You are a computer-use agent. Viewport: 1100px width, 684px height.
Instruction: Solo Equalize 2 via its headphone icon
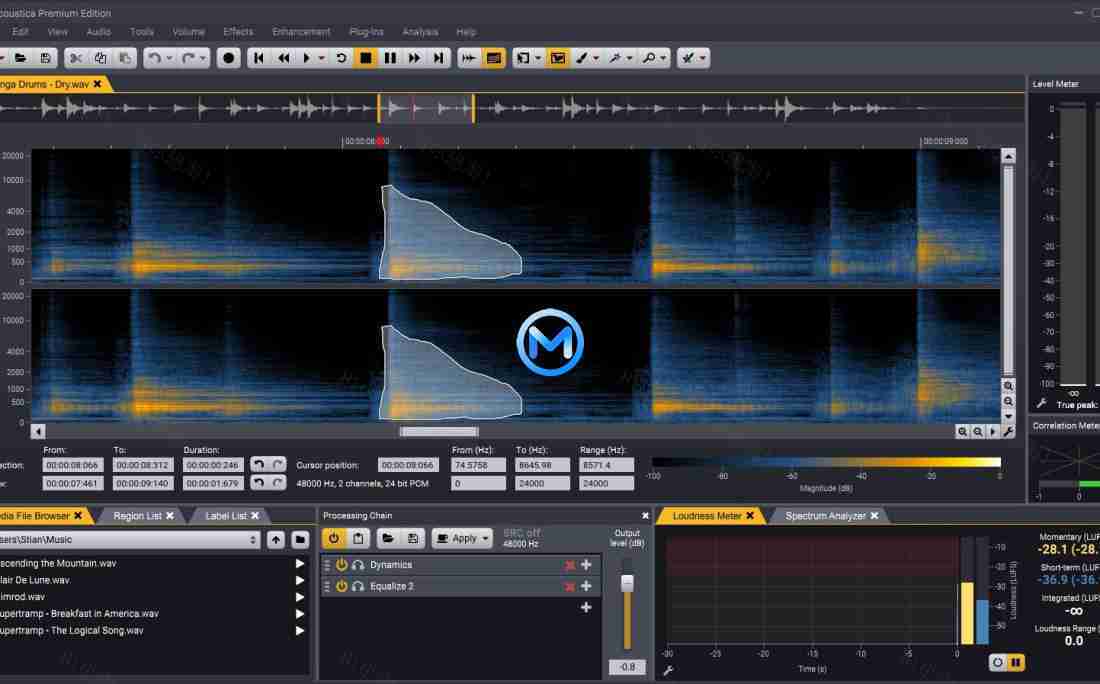(358, 586)
